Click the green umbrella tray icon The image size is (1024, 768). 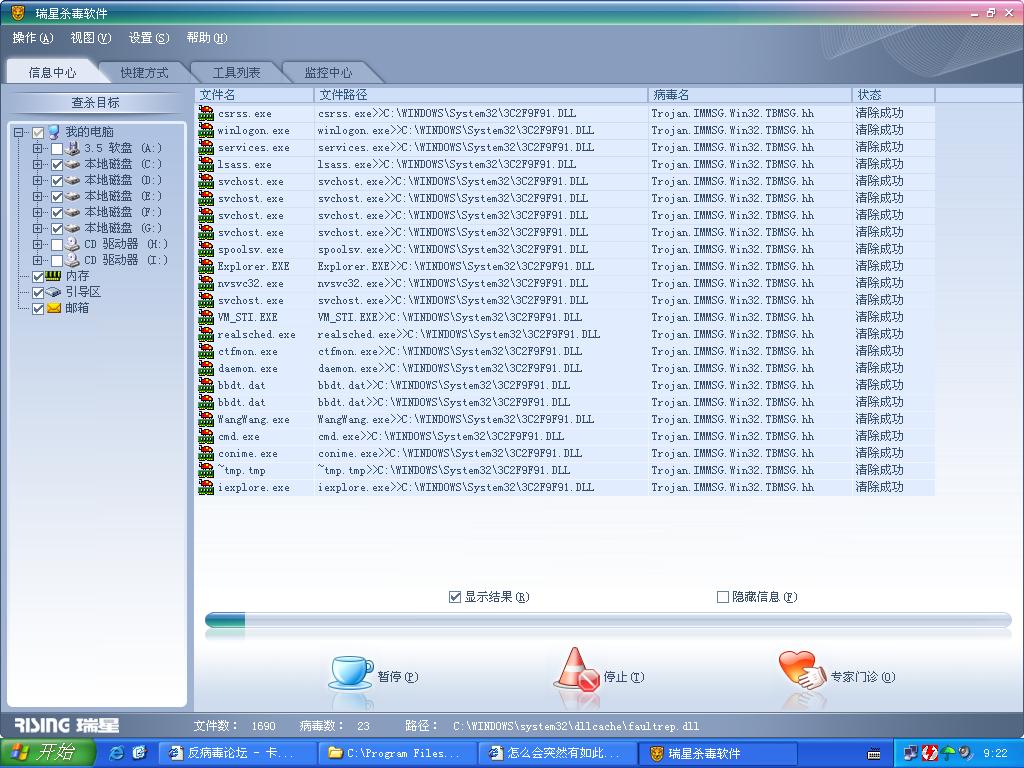click(x=947, y=753)
